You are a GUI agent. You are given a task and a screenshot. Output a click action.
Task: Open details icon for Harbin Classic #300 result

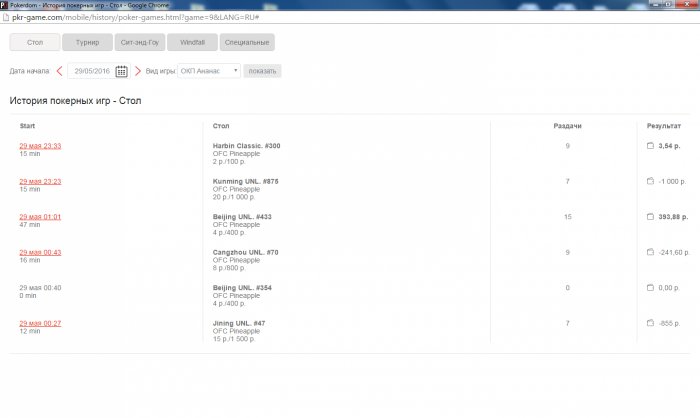[x=650, y=146]
